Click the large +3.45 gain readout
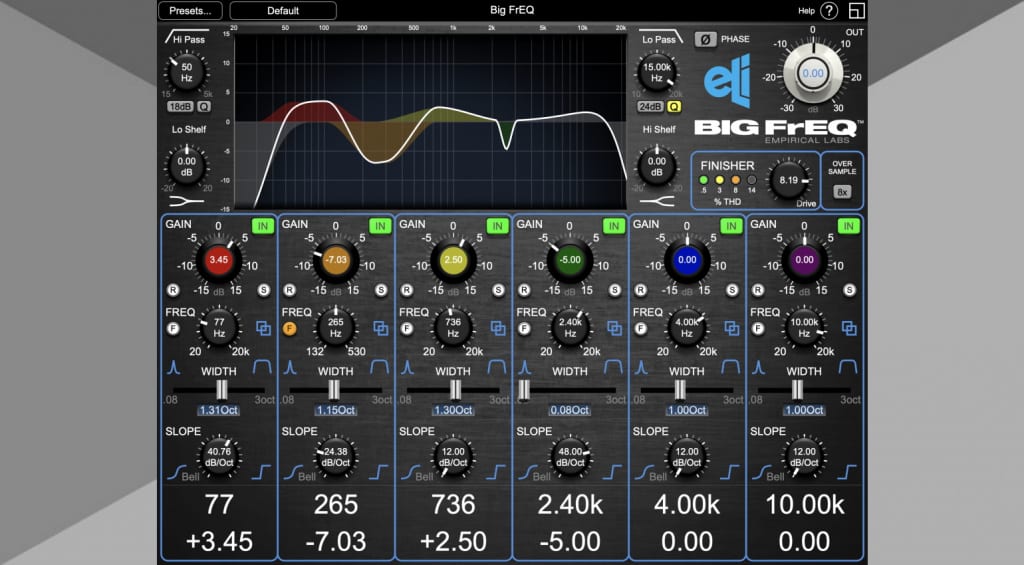Screen dimensions: 1024x565 point(219,541)
